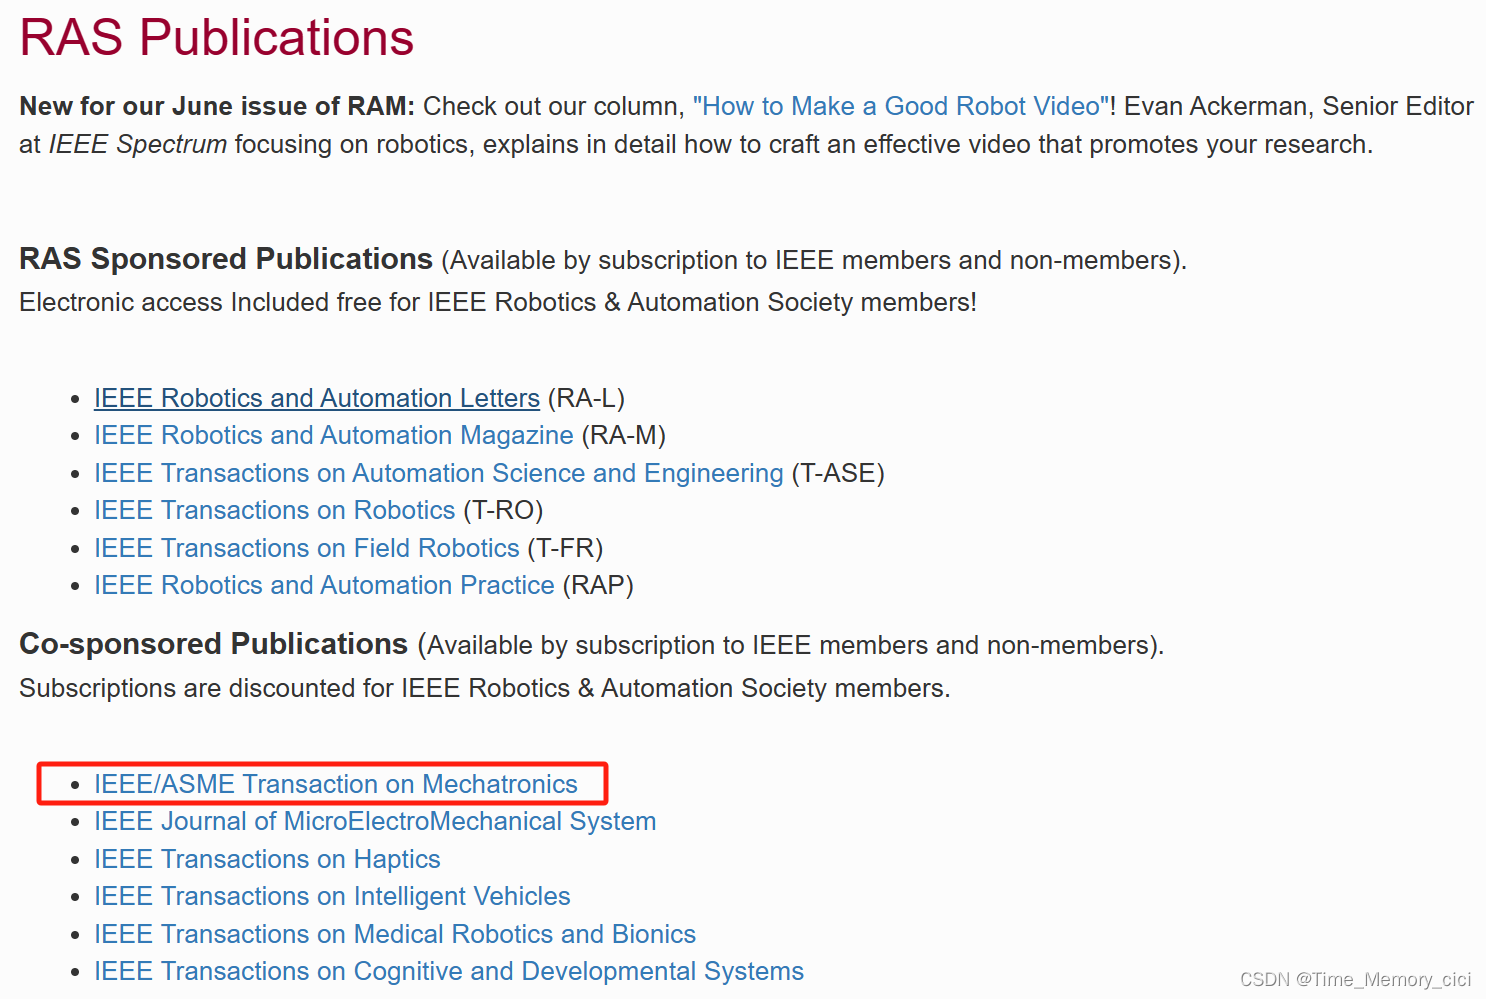Click the "(T-ASE)" abbreviation text
Viewport: 1486px width, 999px height.
[x=838, y=473]
